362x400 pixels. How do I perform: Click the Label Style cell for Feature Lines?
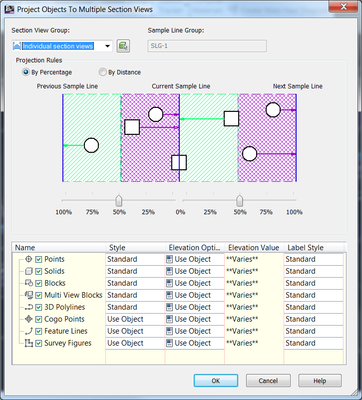(x=314, y=331)
